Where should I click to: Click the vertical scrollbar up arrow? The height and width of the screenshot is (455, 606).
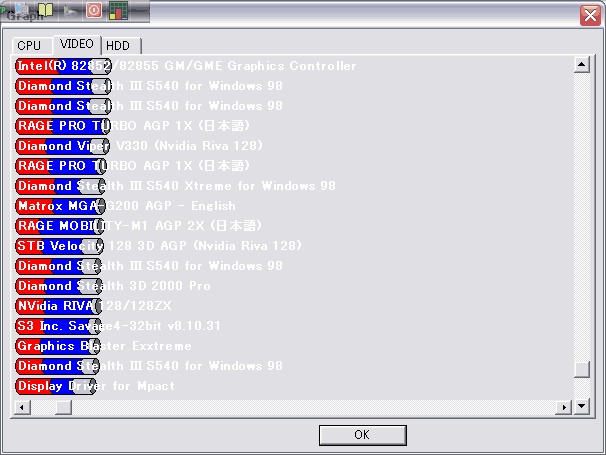coord(582,65)
